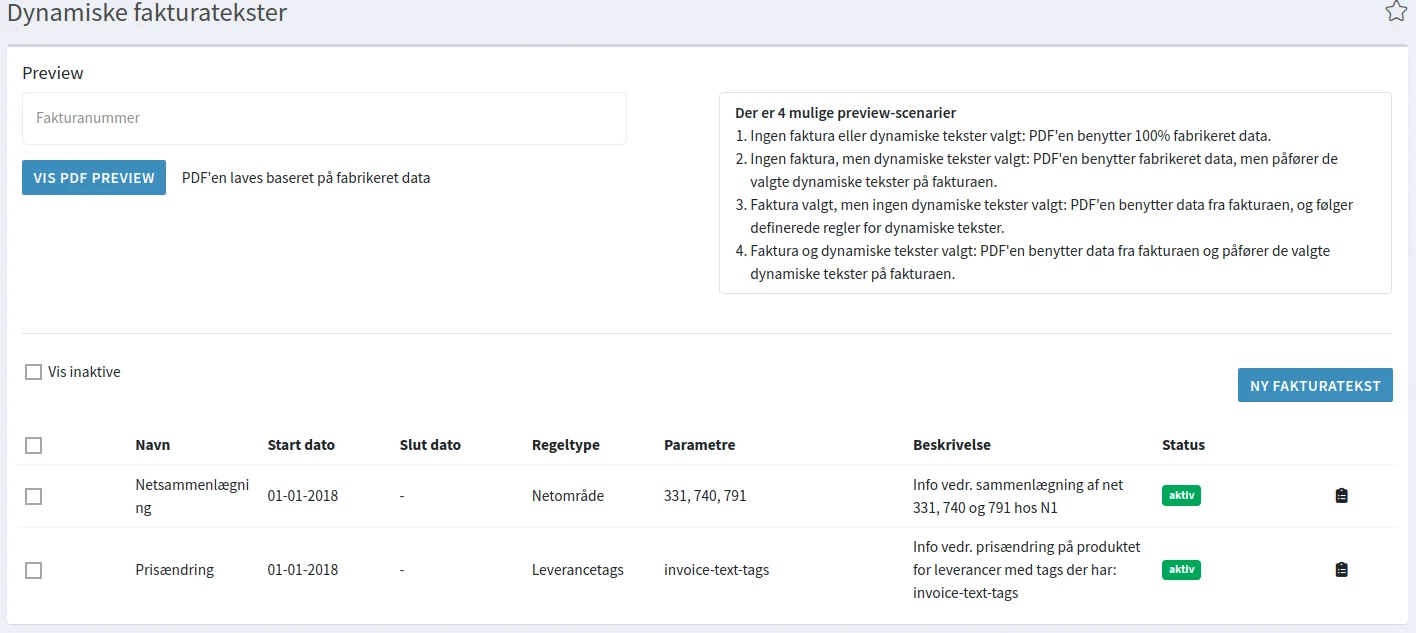Click the Status column header

coord(1183,445)
